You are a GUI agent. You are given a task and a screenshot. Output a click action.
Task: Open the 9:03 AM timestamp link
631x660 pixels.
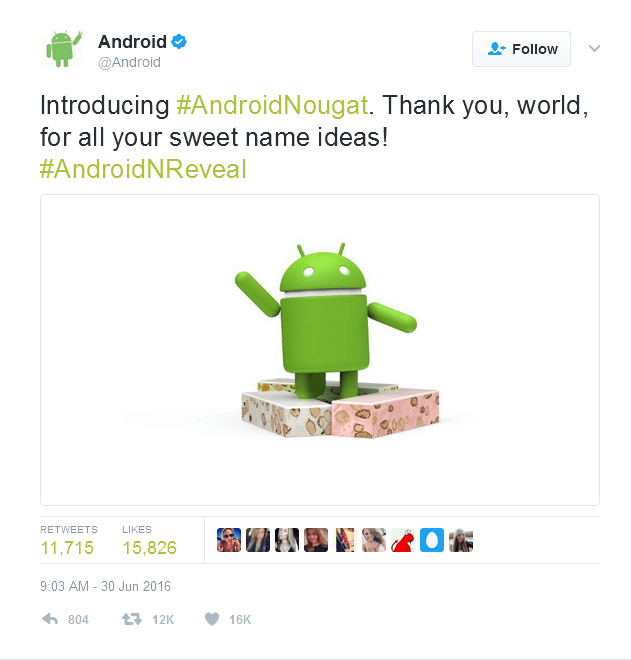105,586
